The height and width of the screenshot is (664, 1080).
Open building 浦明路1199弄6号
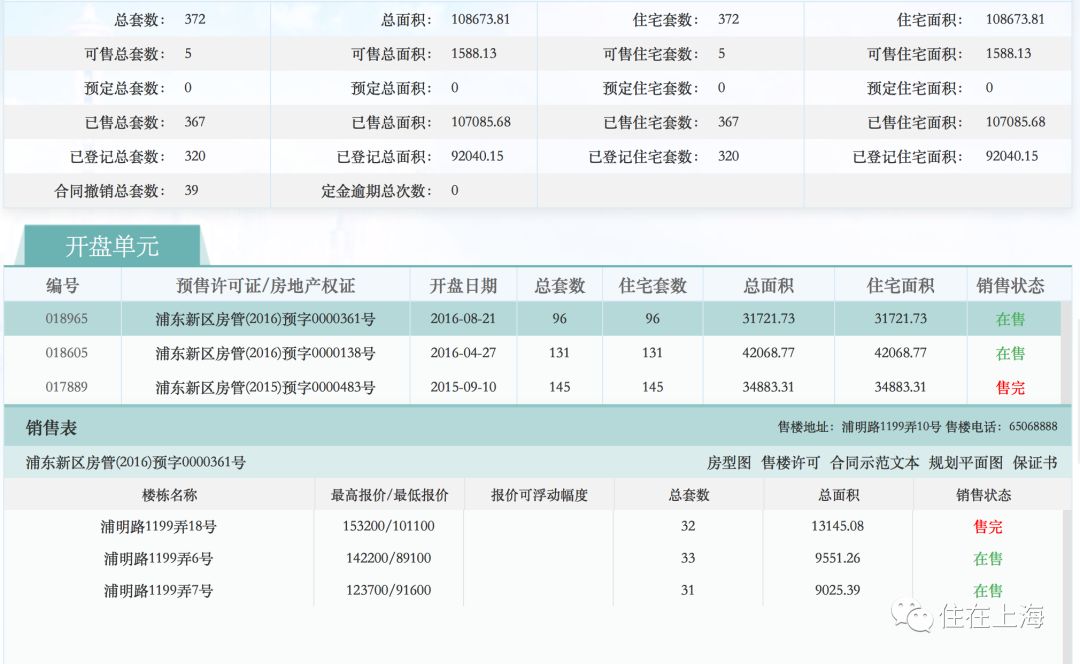tap(158, 558)
